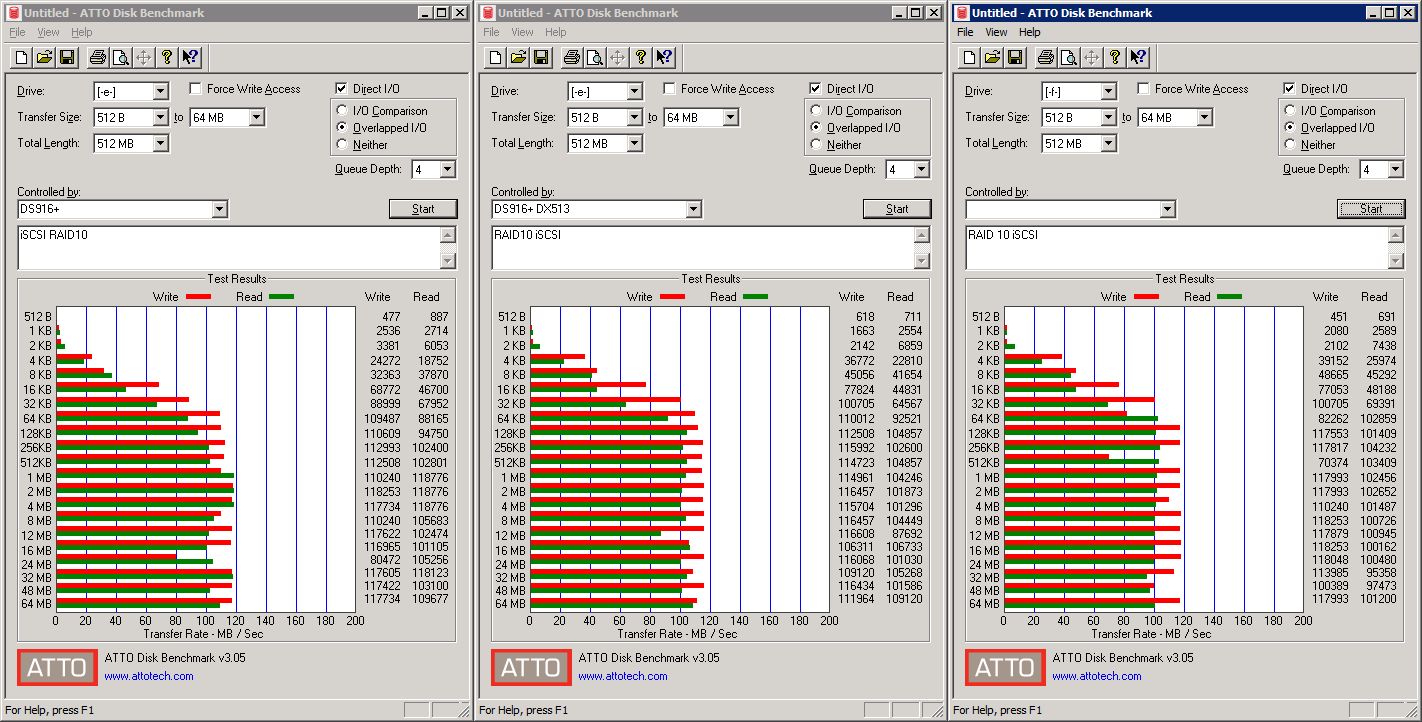The image size is (1422, 722).
Task: Visit www.attotech.com link in the left window
Action: [149, 676]
